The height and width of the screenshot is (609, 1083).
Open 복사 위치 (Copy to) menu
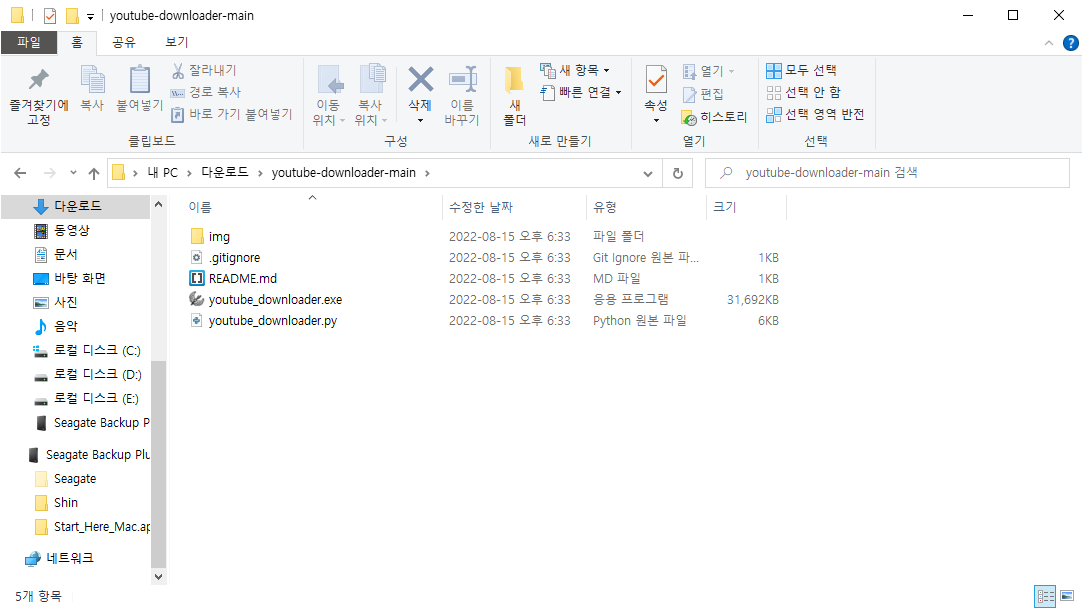point(371,97)
